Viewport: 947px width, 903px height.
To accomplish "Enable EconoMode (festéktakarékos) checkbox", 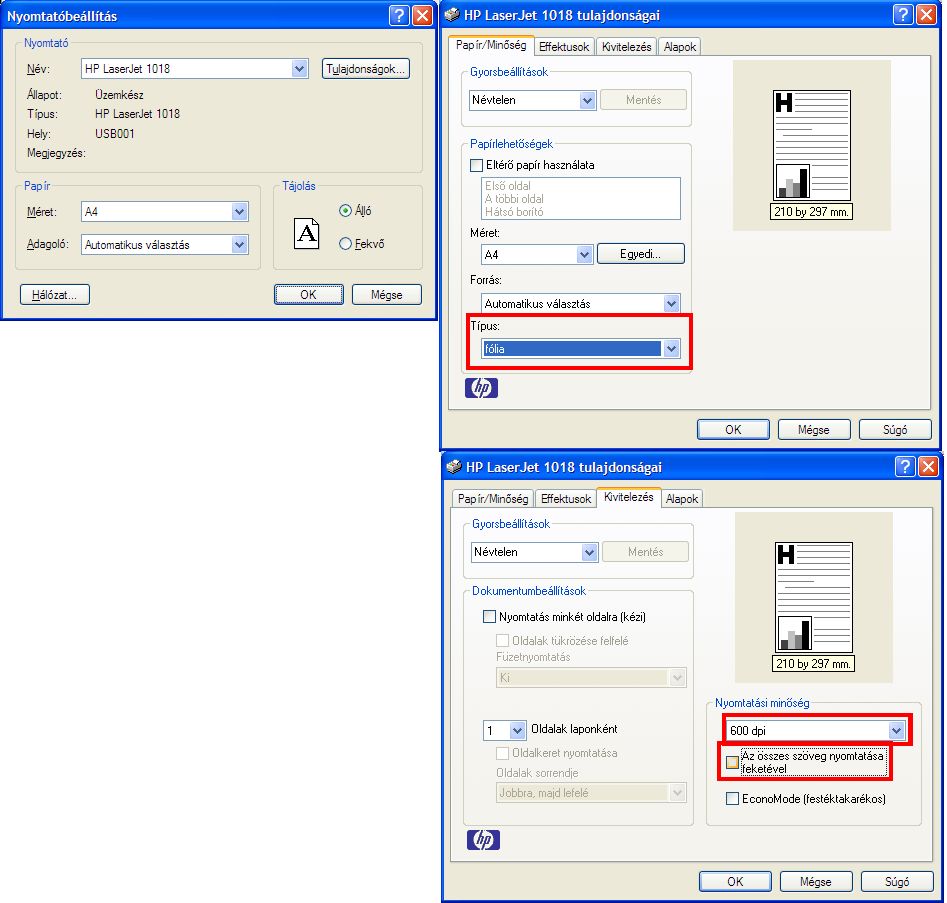I will [x=732, y=799].
